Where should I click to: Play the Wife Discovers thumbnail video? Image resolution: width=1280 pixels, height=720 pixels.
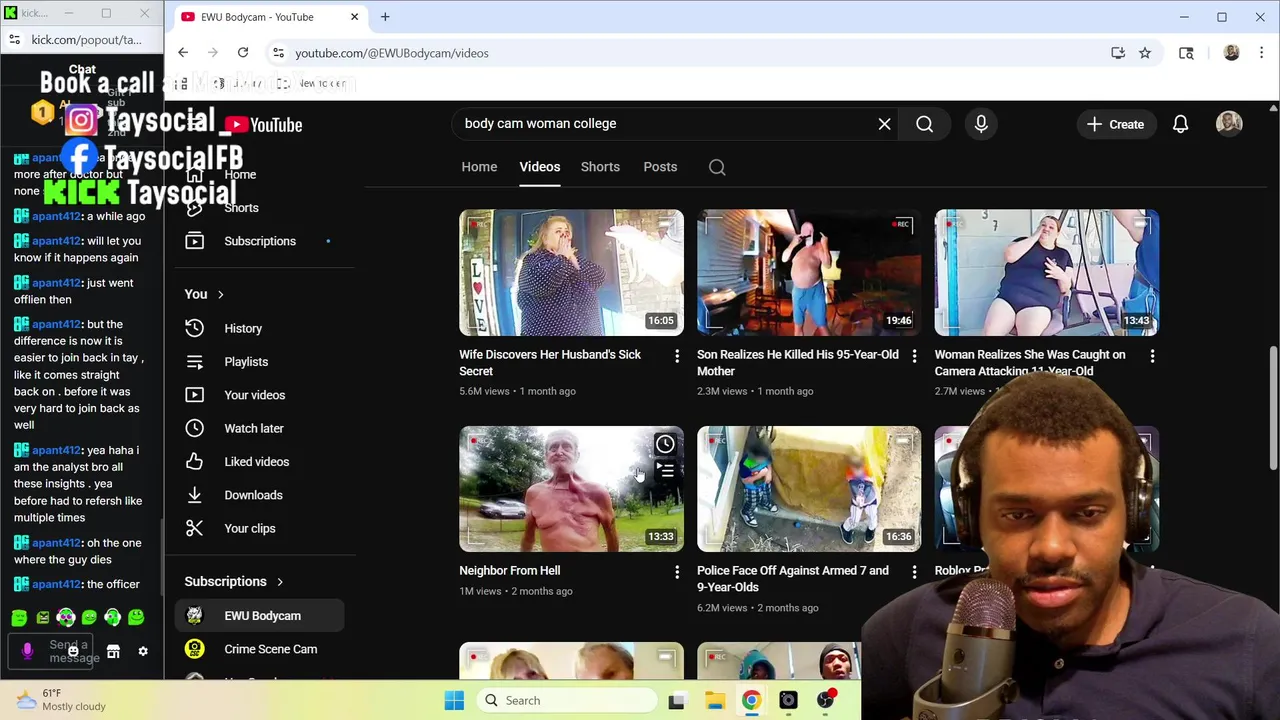point(571,272)
